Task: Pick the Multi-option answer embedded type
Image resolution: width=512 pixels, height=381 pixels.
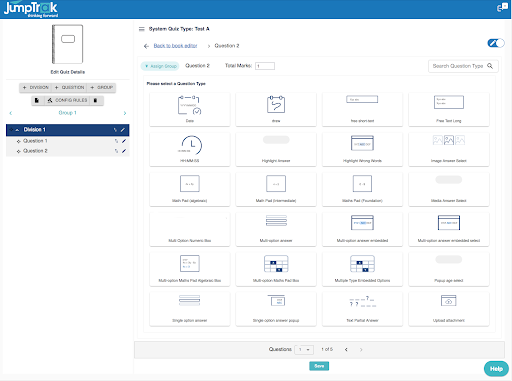Action: tap(362, 229)
